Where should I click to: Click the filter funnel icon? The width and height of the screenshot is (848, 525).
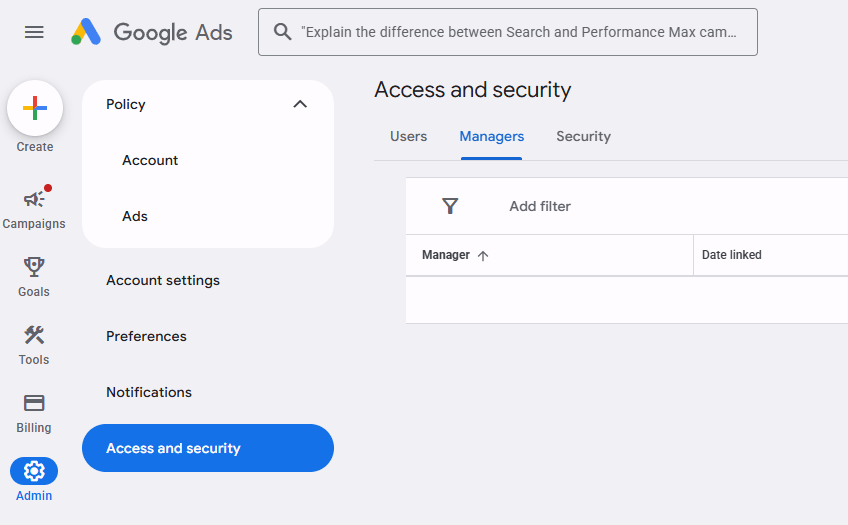(450, 206)
